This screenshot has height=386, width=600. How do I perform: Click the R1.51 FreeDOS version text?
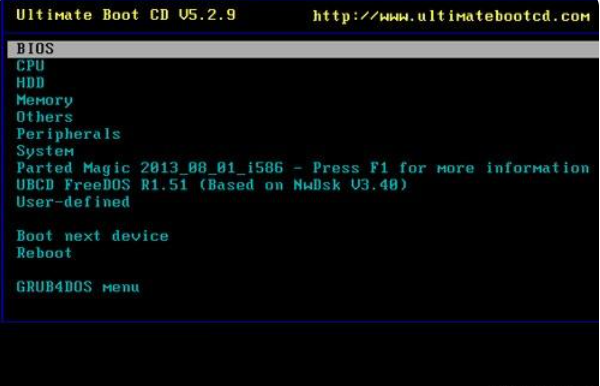[x=165, y=185]
